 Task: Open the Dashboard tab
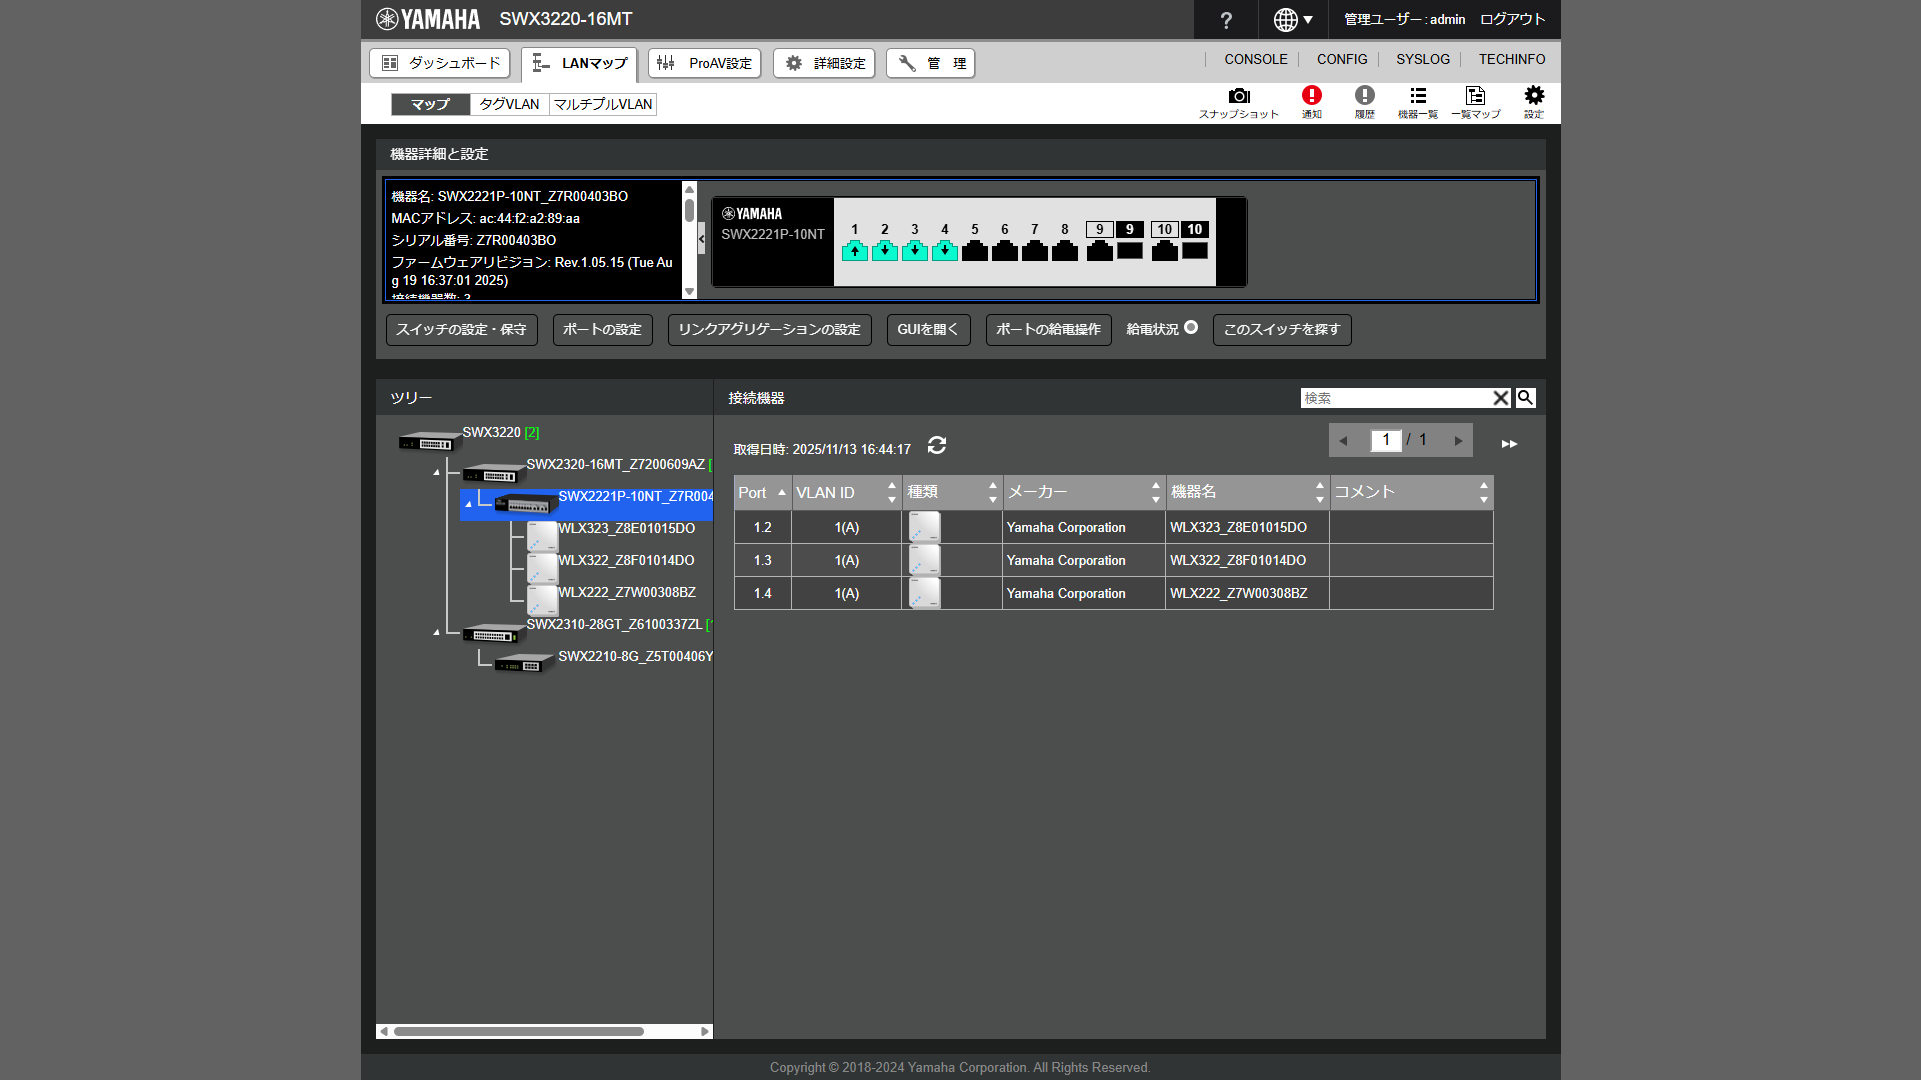coord(440,63)
